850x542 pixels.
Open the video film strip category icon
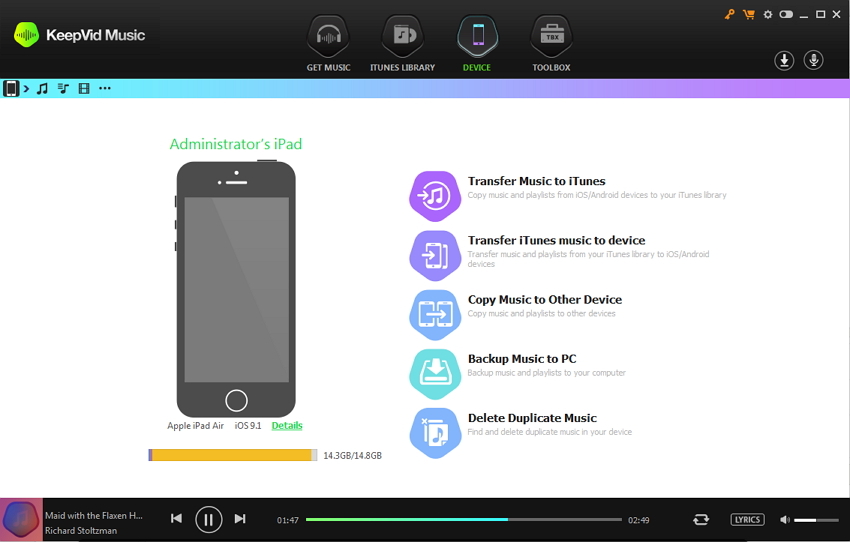click(84, 88)
